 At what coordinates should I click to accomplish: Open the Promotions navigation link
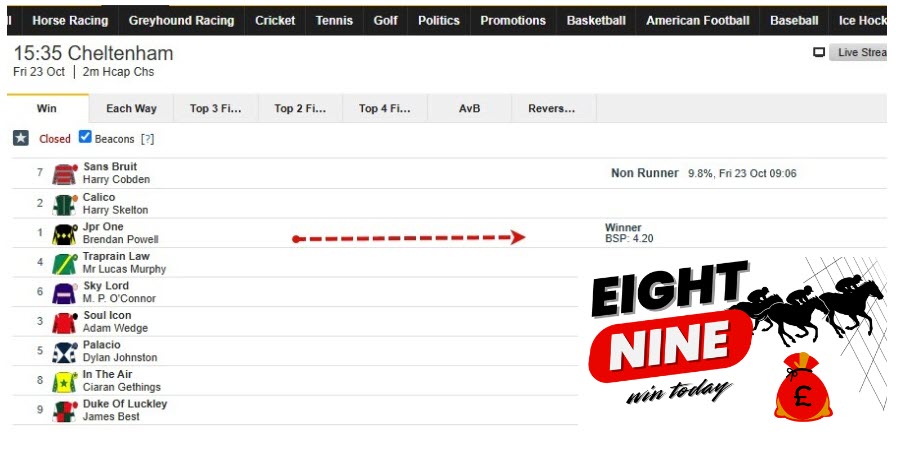tap(513, 21)
